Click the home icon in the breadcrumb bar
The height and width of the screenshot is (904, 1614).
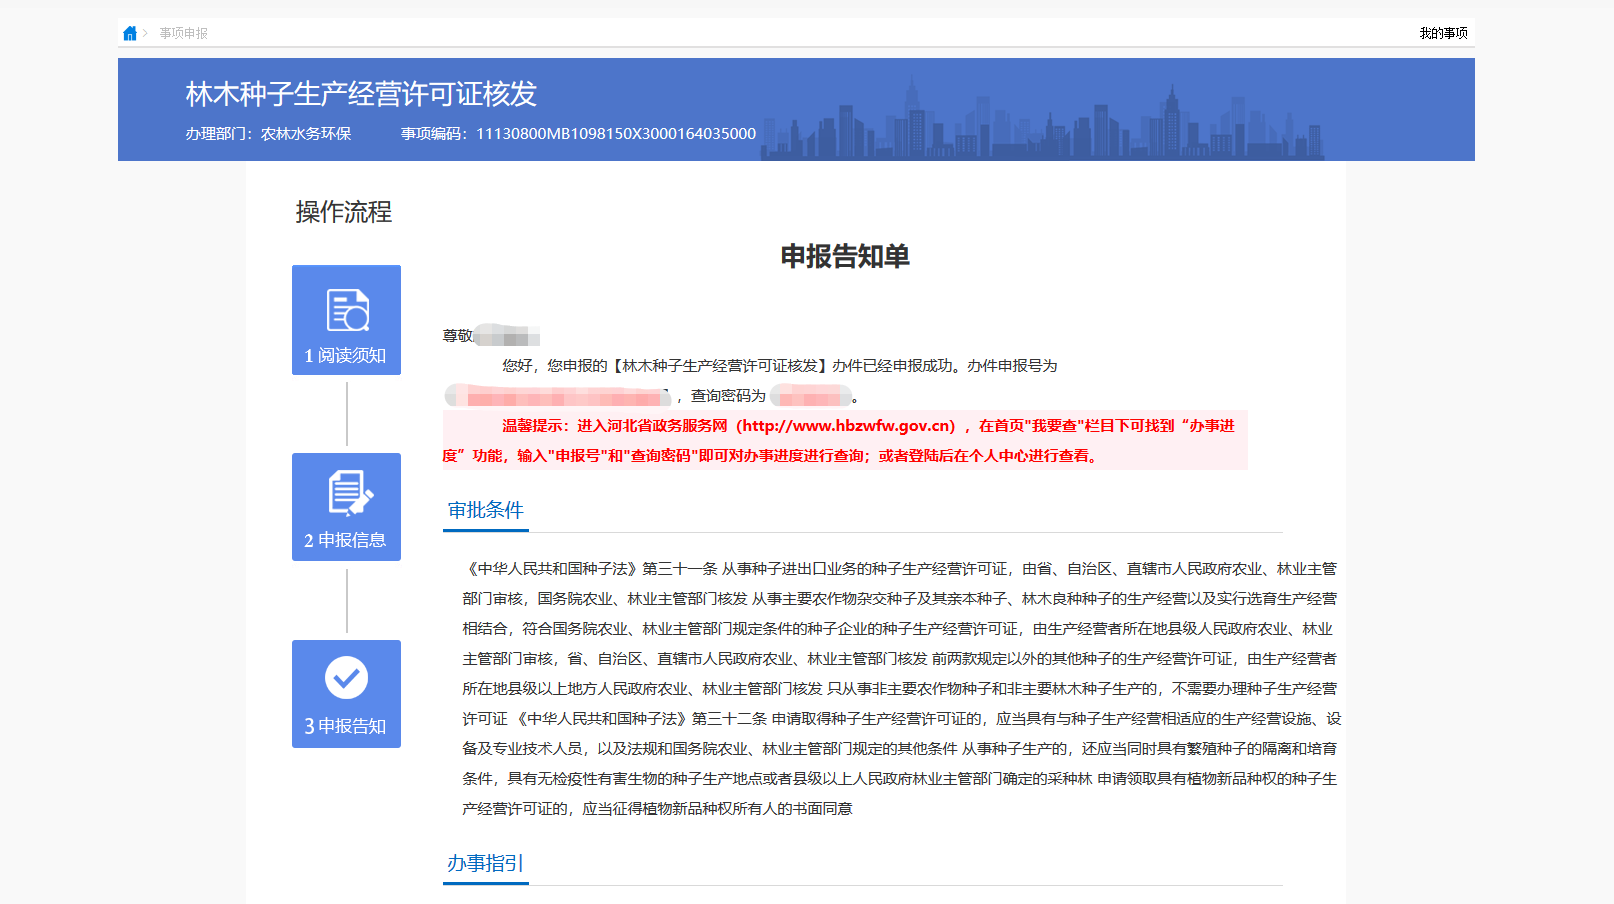[129, 32]
